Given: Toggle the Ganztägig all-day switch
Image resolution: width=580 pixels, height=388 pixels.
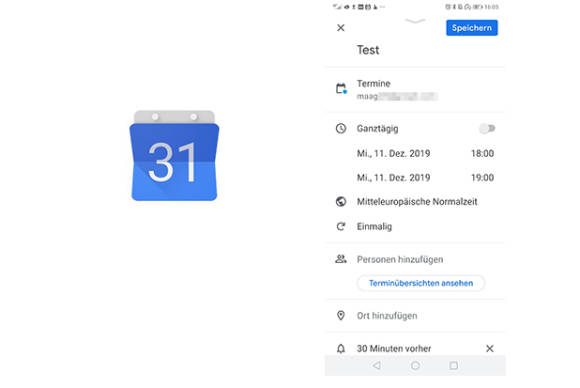Looking at the screenshot, I should pyautogui.click(x=487, y=128).
